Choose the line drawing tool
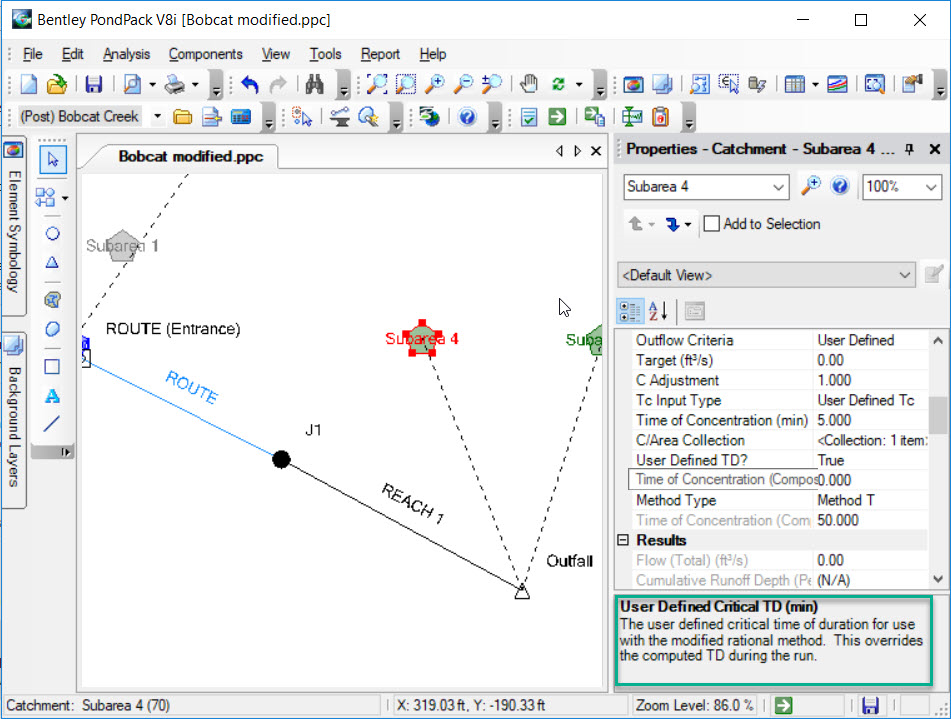This screenshot has height=719, width=951. [x=52, y=424]
